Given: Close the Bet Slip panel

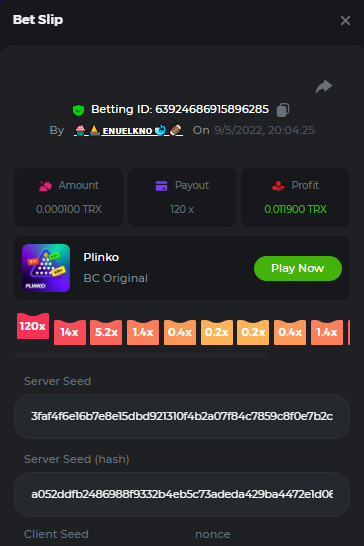Looking at the screenshot, I should point(345,21).
